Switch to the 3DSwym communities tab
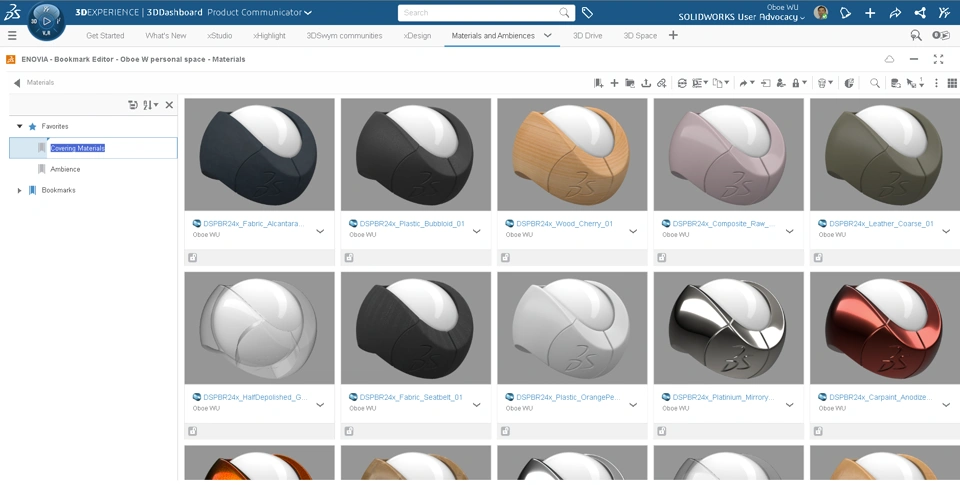Image resolution: width=960 pixels, height=485 pixels. 344,36
